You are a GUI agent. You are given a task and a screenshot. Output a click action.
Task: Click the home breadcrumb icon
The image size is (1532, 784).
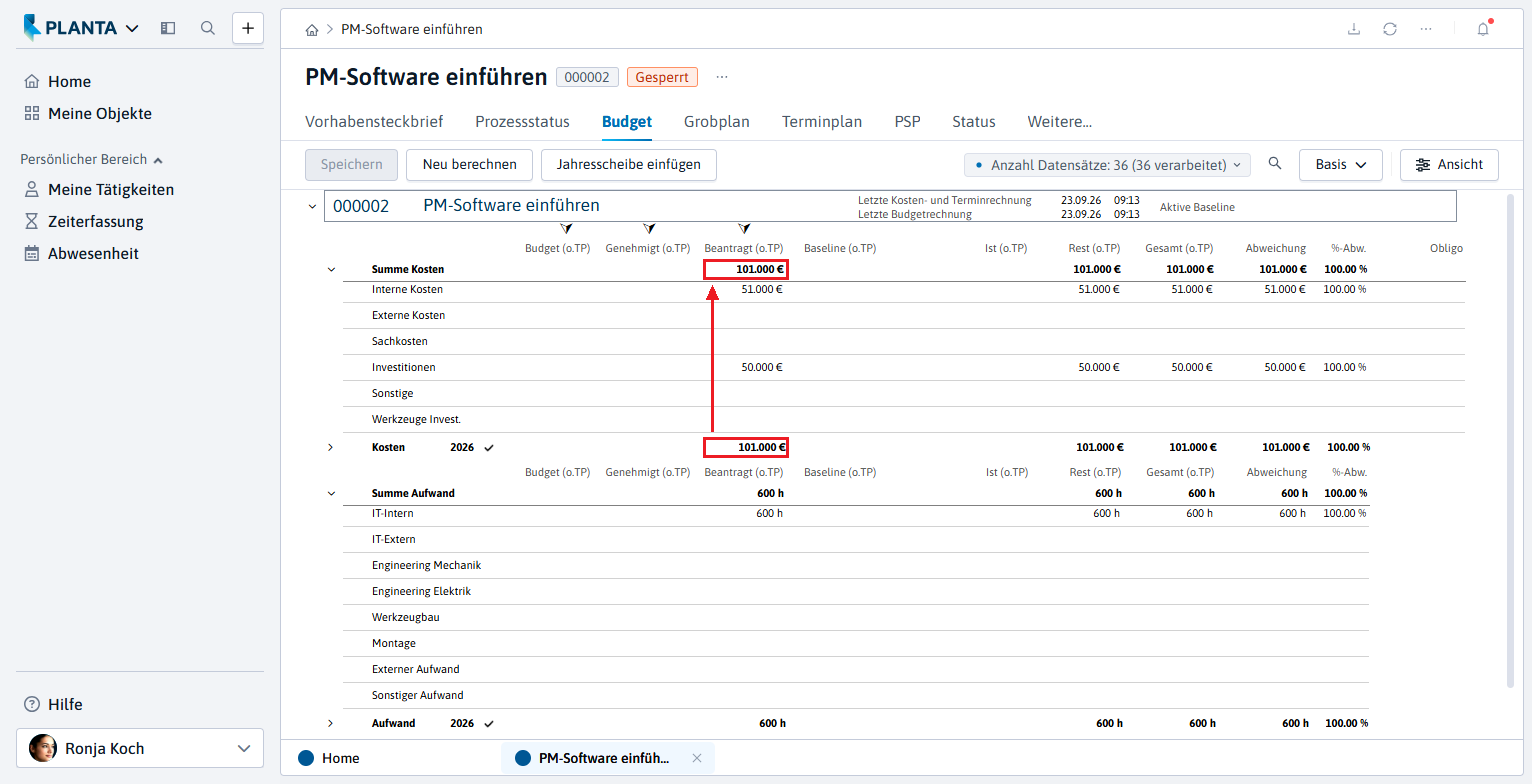[x=312, y=30]
